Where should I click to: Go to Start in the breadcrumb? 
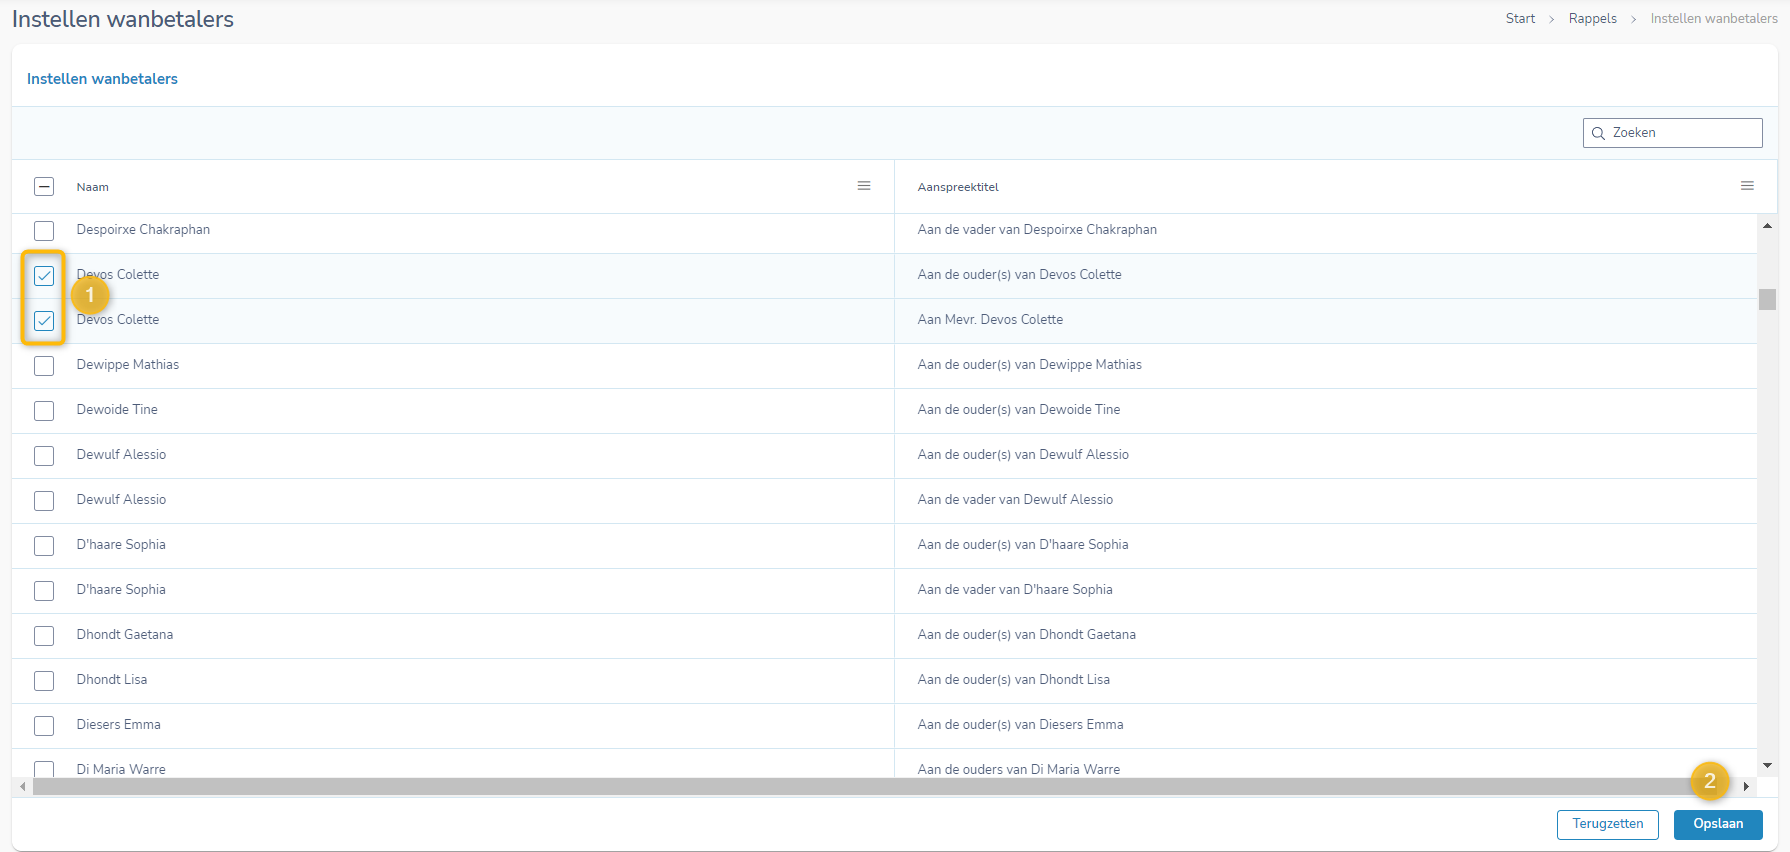point(1520,19)
